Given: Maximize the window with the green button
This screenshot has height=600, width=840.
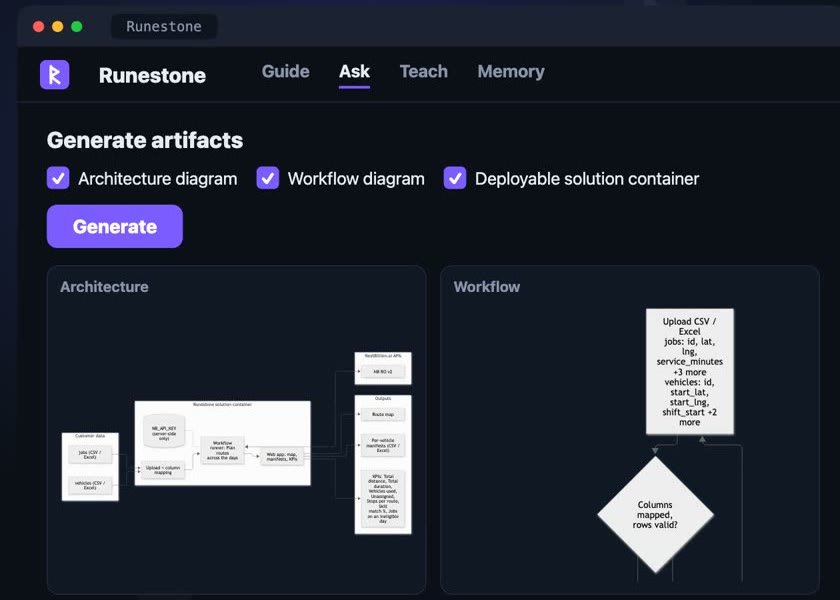Looking at the screenshot, I should click(77, 26).
